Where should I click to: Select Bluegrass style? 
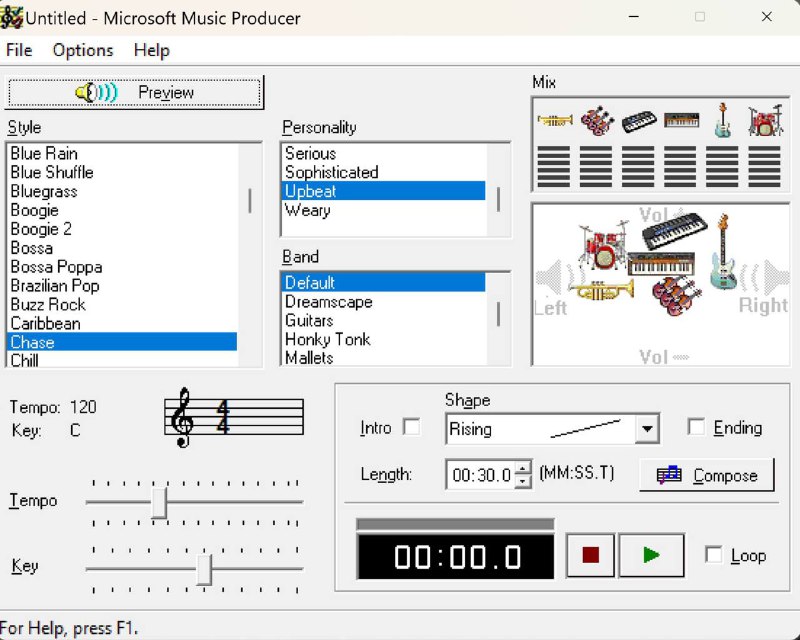pos(122,191)
